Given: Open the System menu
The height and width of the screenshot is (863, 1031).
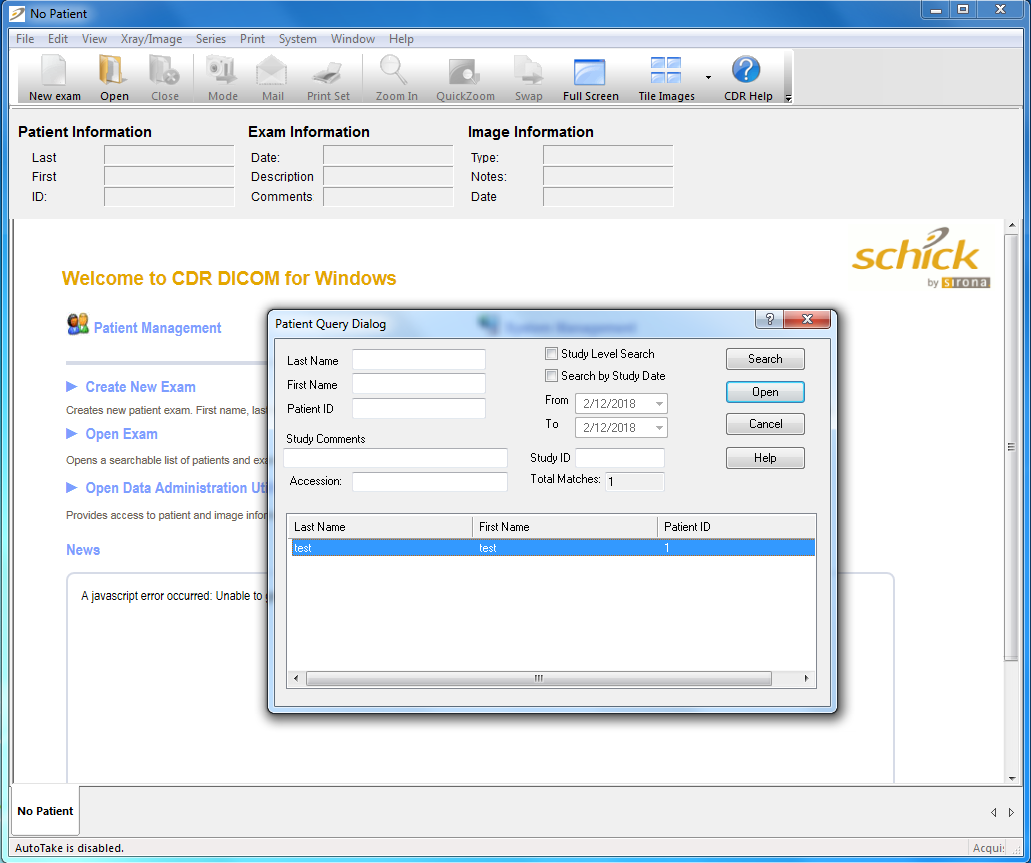Looking at the screenshot, I should [x=297, y=39].
